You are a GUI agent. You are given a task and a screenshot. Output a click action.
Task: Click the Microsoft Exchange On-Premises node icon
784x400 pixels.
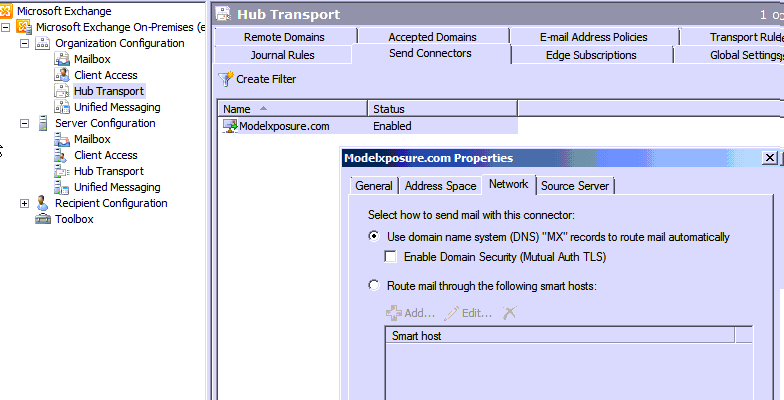(24, 26)
